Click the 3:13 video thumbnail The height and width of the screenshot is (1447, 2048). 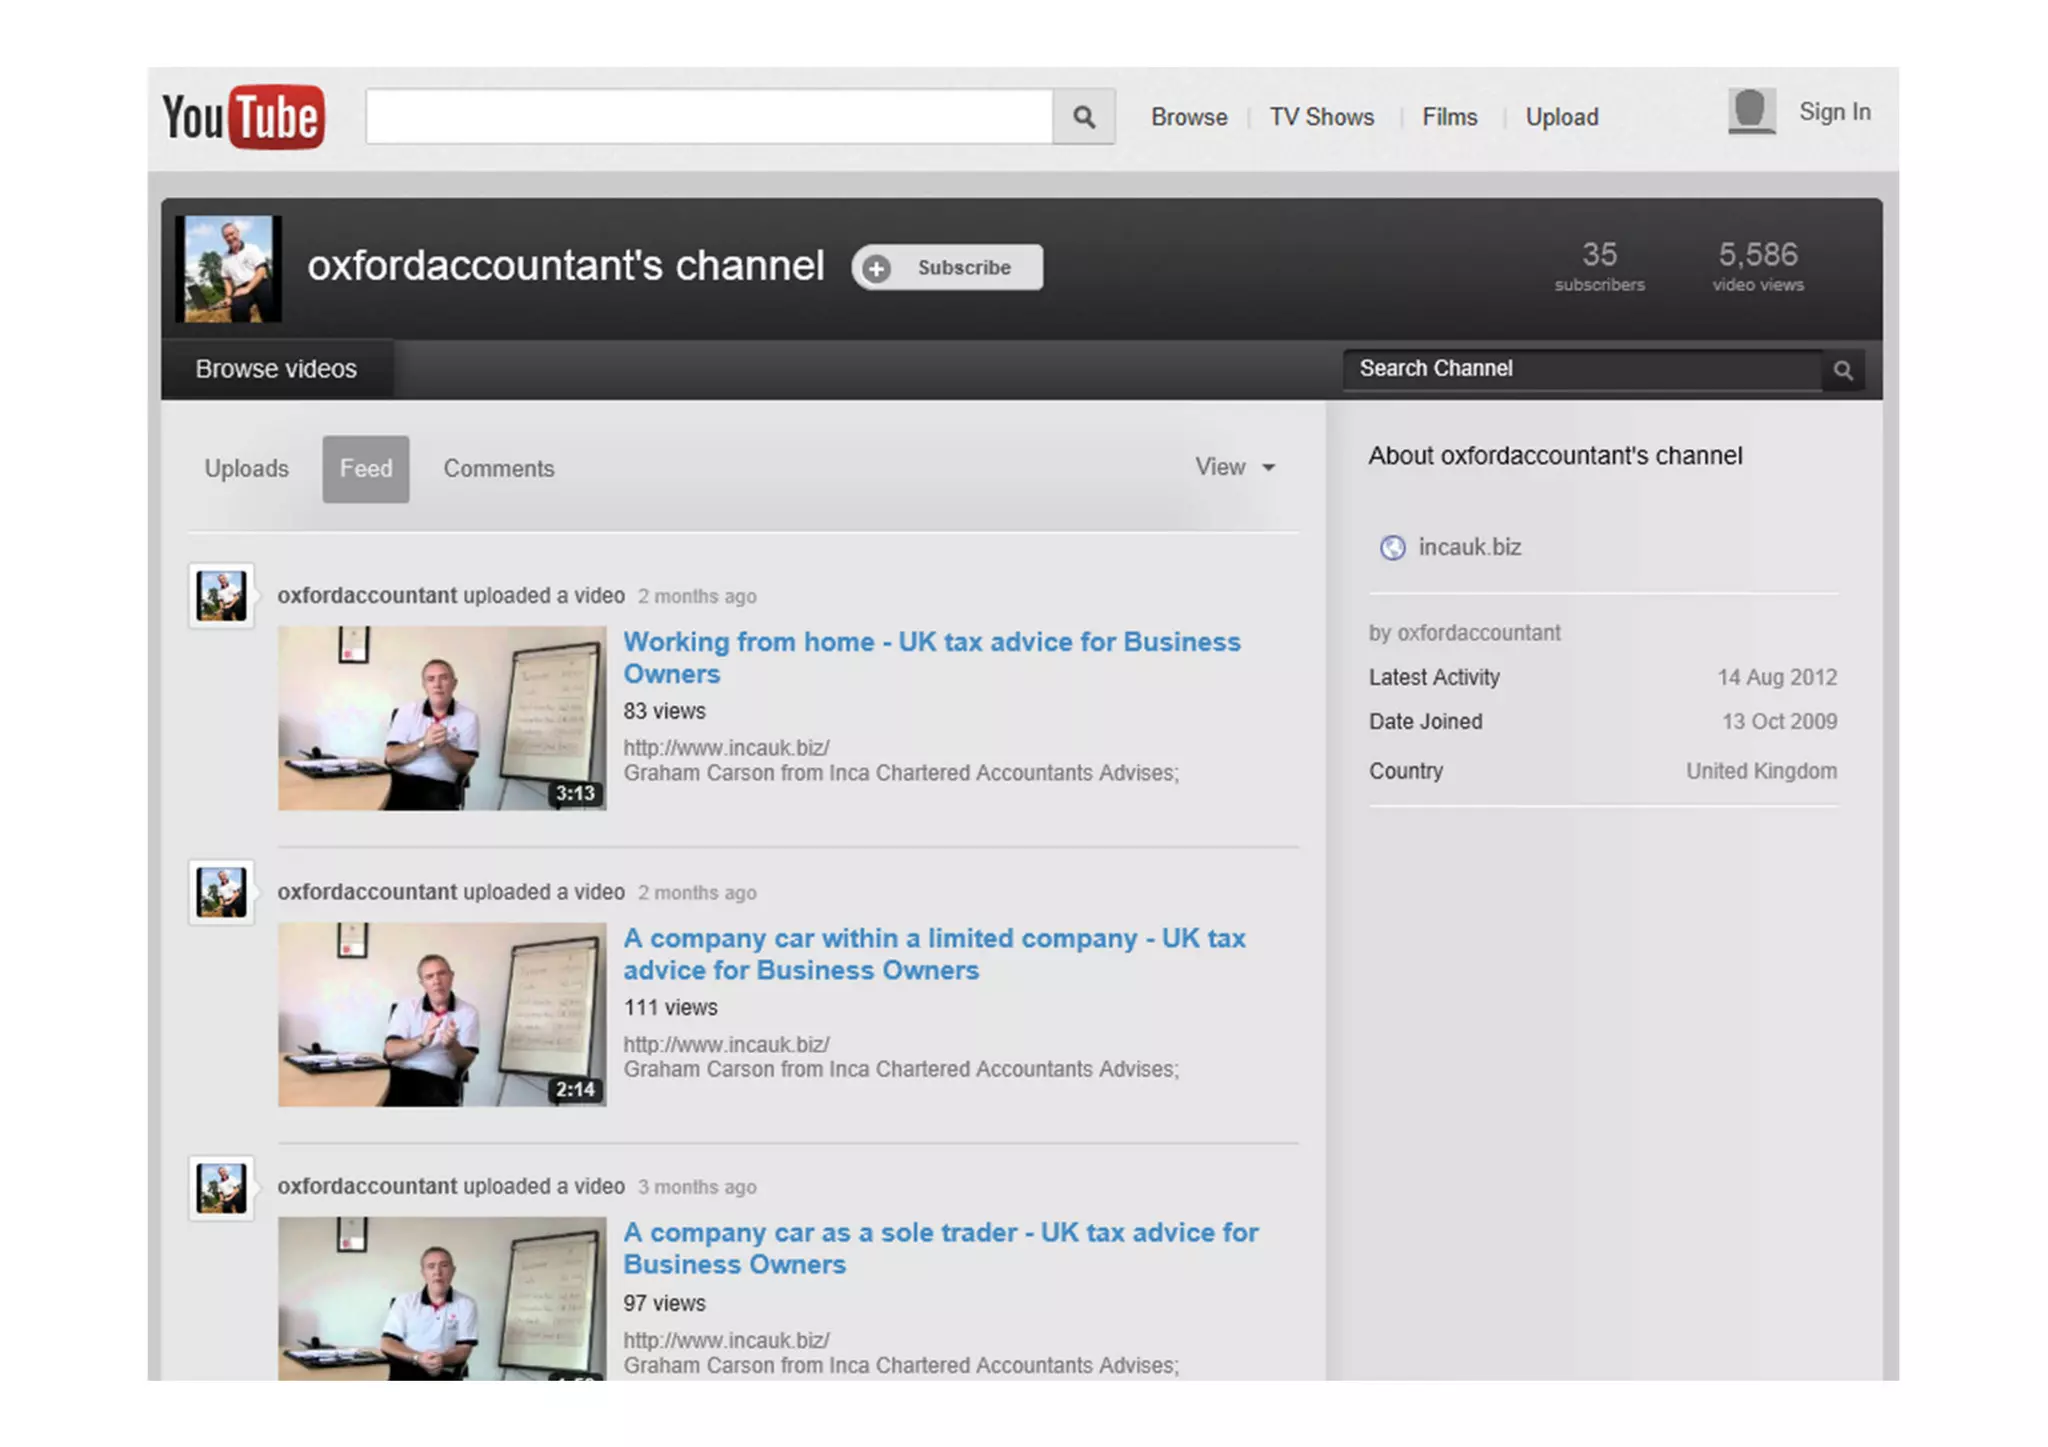coord(442,718)
